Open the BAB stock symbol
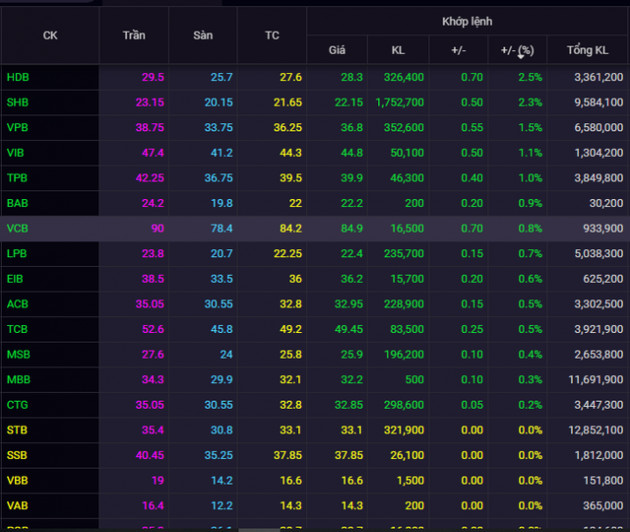Viewport: 630px width, 532px height. coord(17,203)
